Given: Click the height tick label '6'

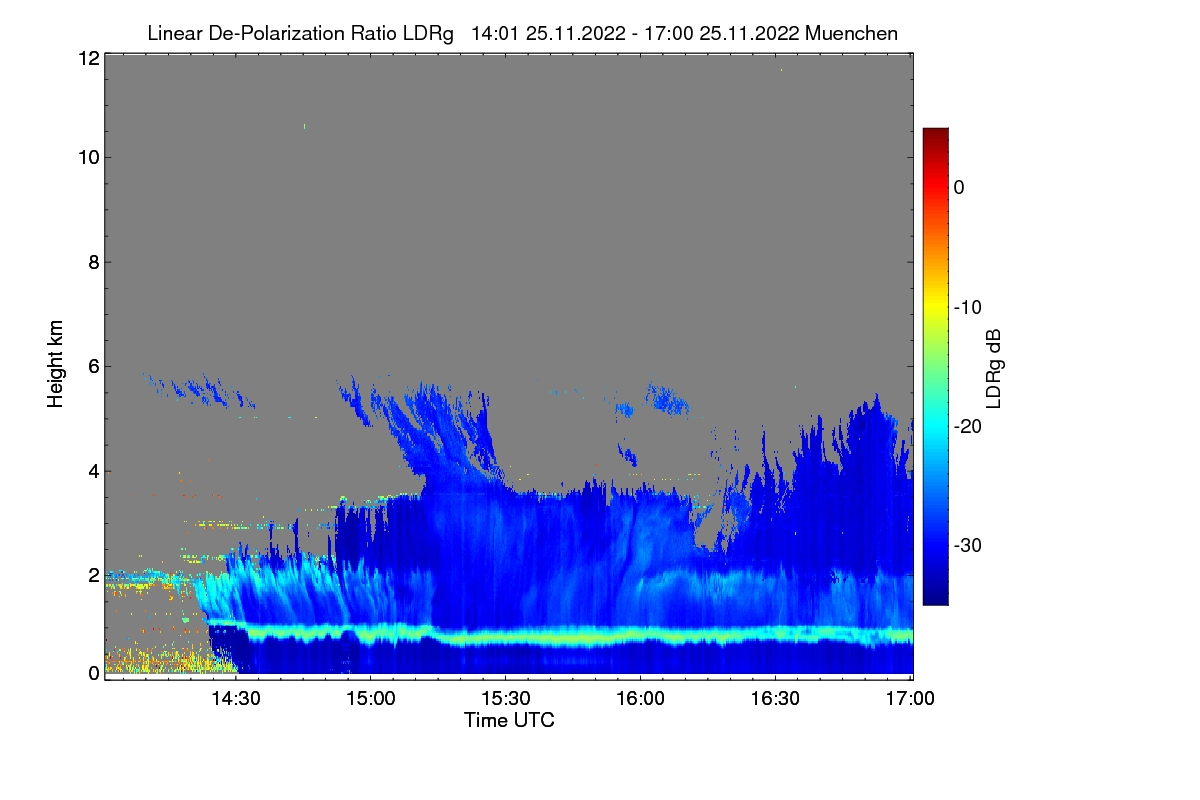Looking at the screenshot, I should click(x=93, y=367).
